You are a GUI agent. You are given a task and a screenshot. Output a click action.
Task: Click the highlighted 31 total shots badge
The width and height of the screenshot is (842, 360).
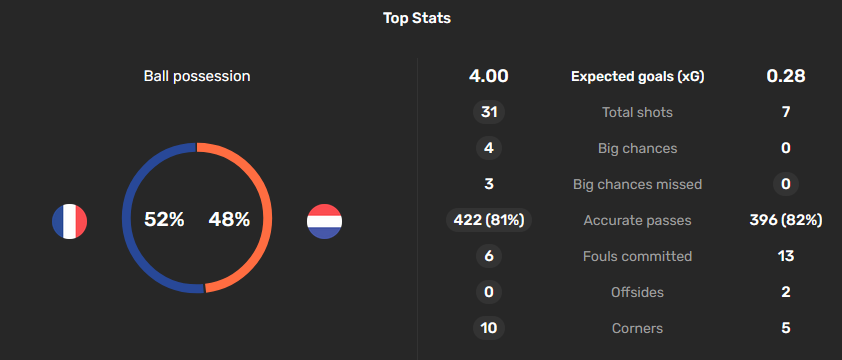coord(489,112)
